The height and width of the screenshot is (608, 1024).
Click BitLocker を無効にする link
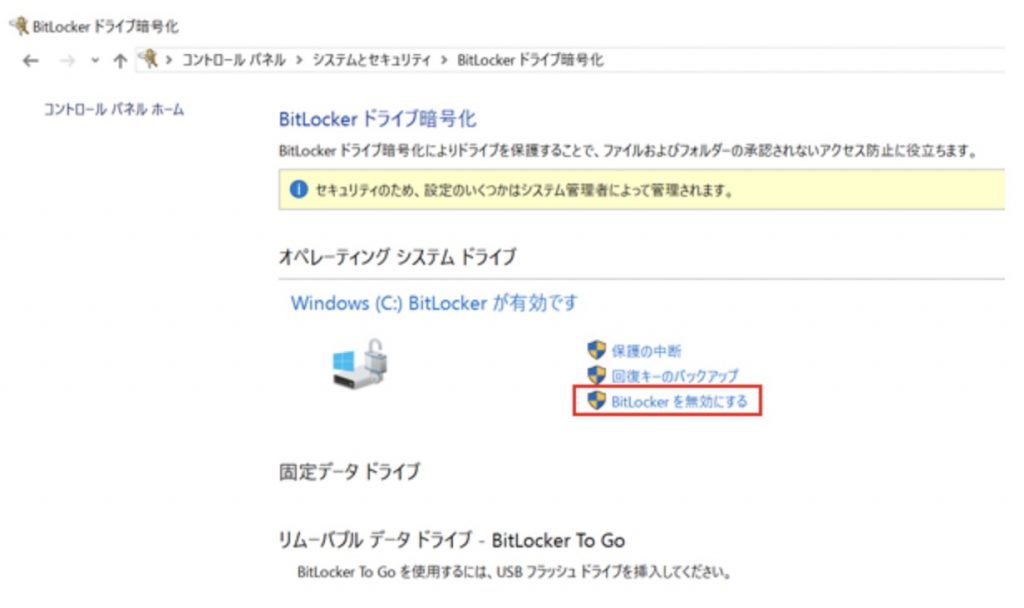[x=679, y=401]
